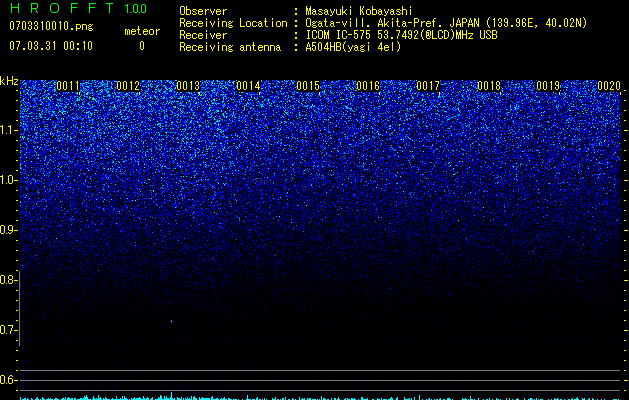Click the bright cyan dot near 0.7 kHz
This screenshot has height=400, width=629.
(171, 321)
